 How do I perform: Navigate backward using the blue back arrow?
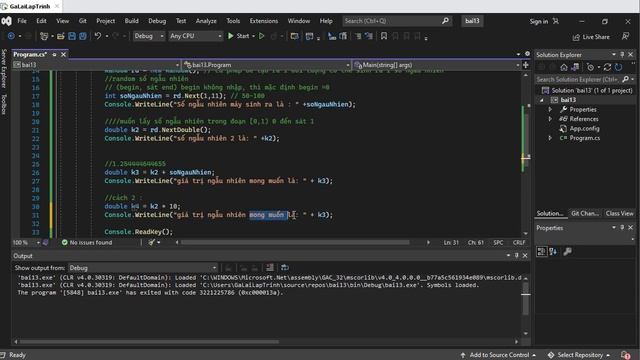click(11, 36)
